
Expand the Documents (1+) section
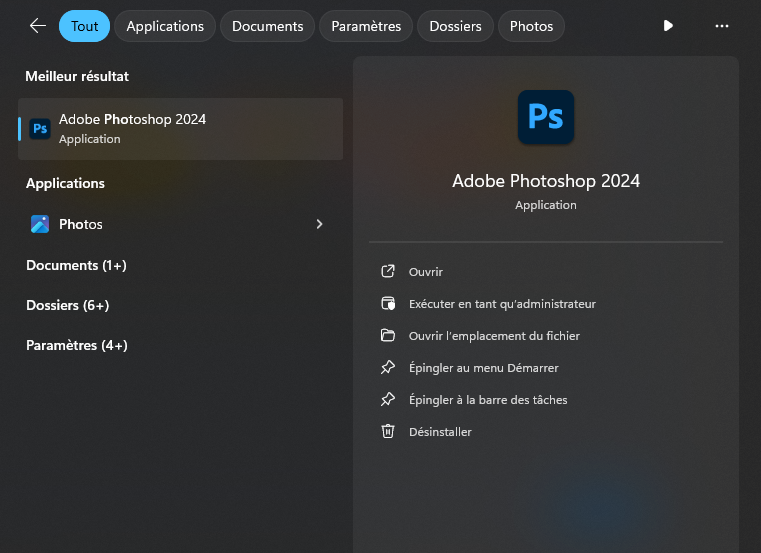pyautogui.click(x=76, y=265)
